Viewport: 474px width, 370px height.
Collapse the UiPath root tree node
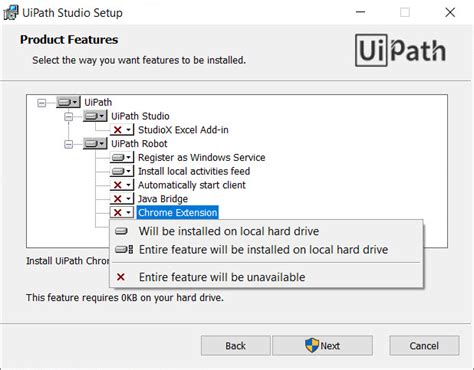(42, 103)
